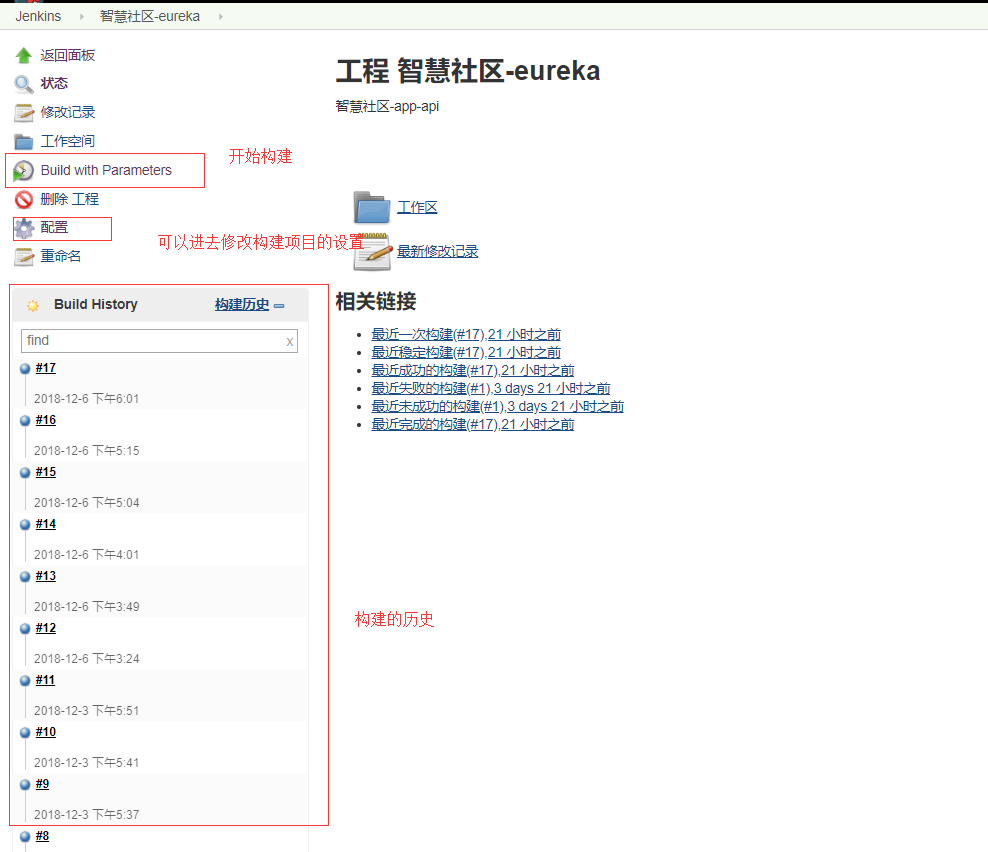The width and height of the screenshot is (988, 852).
Task: Click the 2018-12-6 下午5:15 build timestamp
Action: click(86, 451)
